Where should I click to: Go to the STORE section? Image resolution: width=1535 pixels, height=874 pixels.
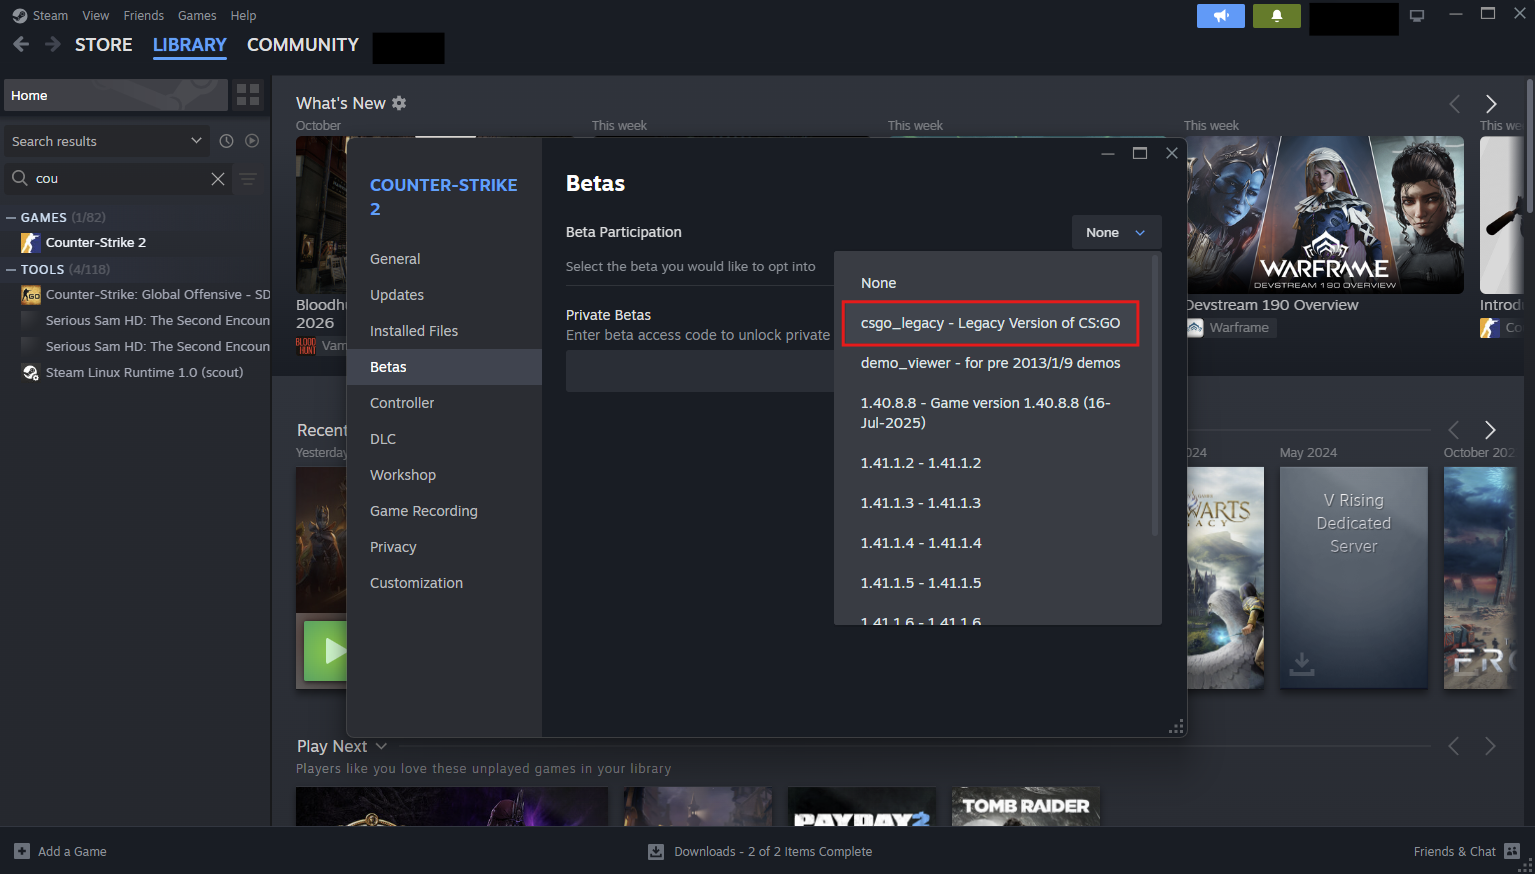pos(104,45)
